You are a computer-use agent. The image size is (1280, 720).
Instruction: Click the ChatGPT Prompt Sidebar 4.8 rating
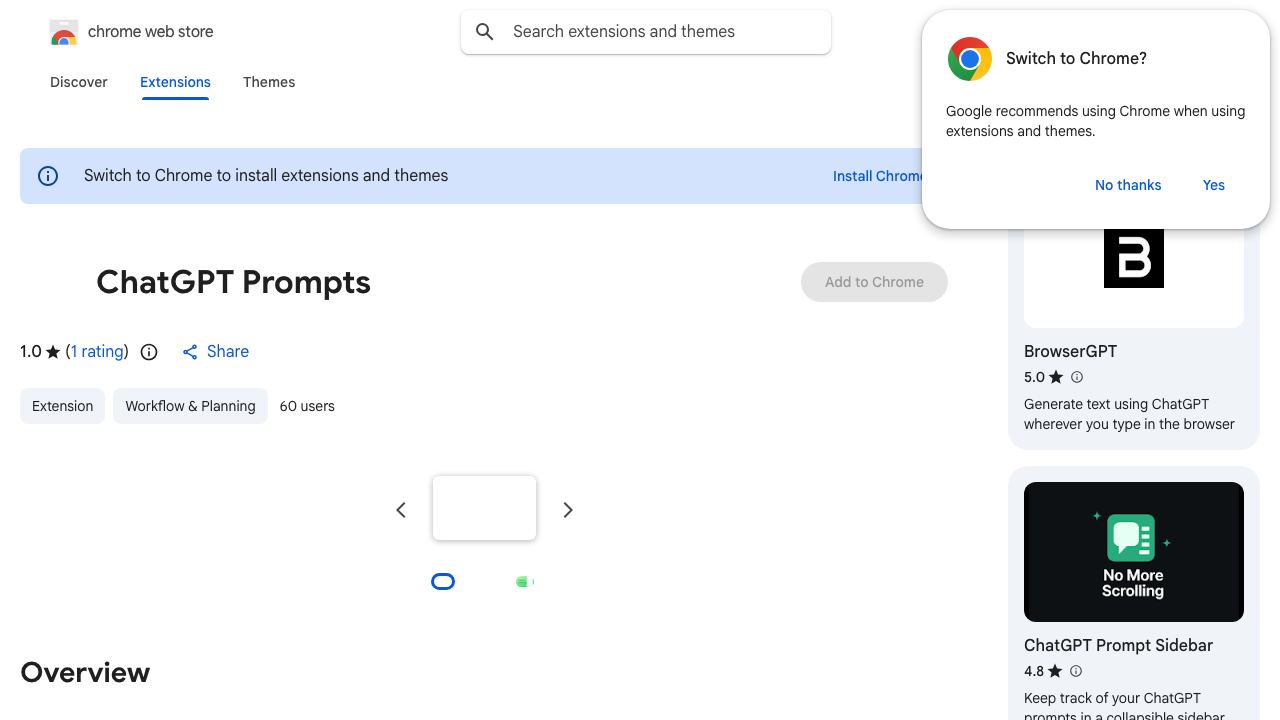pyautogui.click(x=1034, y=671)
